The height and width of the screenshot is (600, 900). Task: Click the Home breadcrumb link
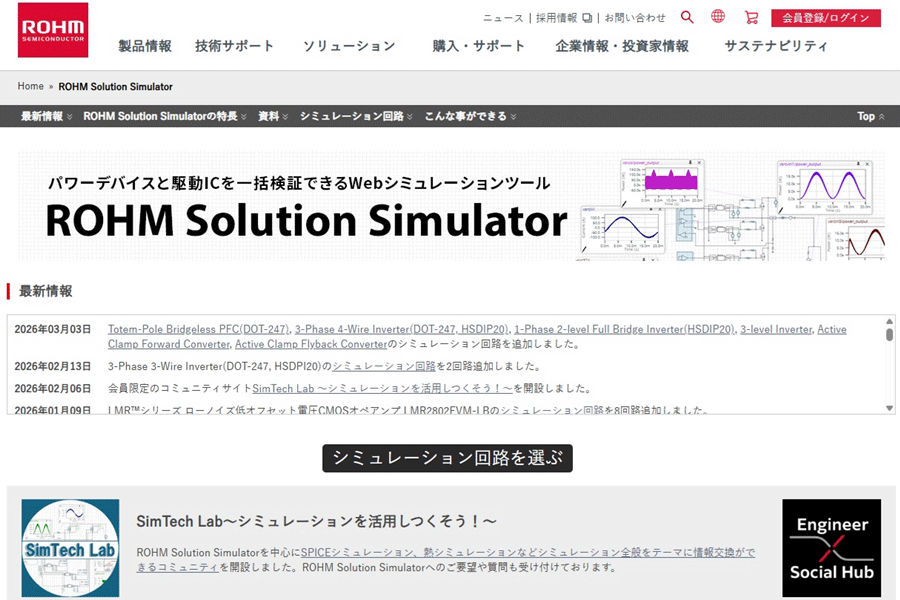30,87
